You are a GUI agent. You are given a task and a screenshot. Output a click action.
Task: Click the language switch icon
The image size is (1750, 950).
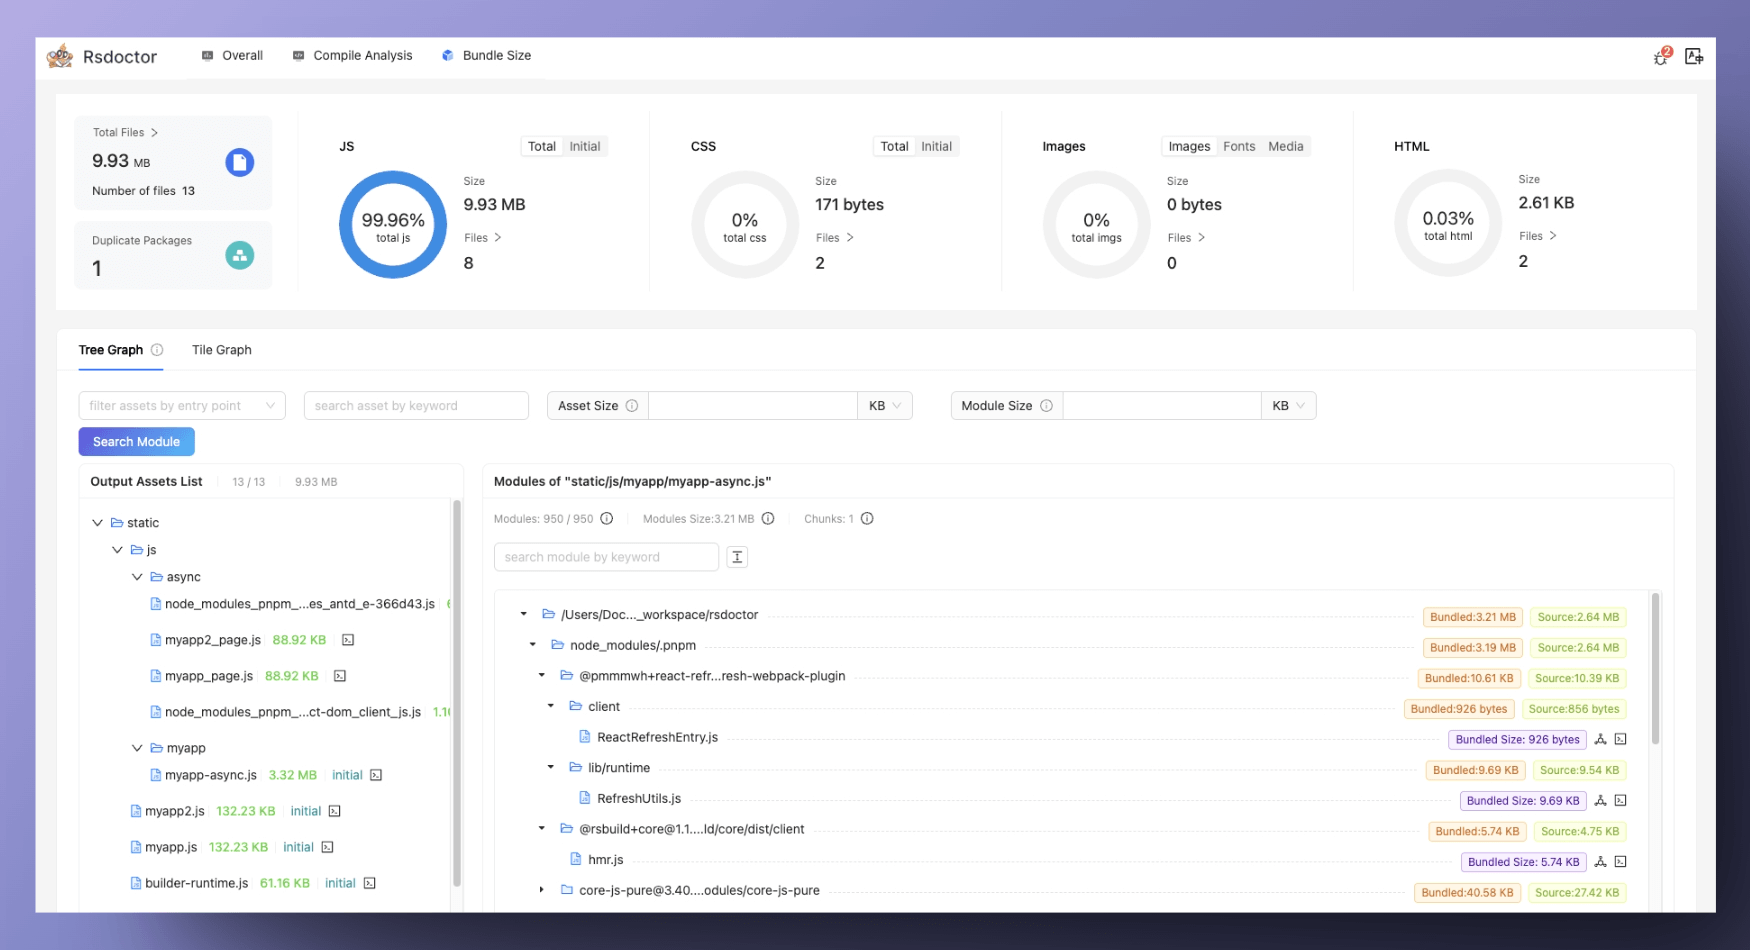pyautogui.click(x=1694, y=57)
